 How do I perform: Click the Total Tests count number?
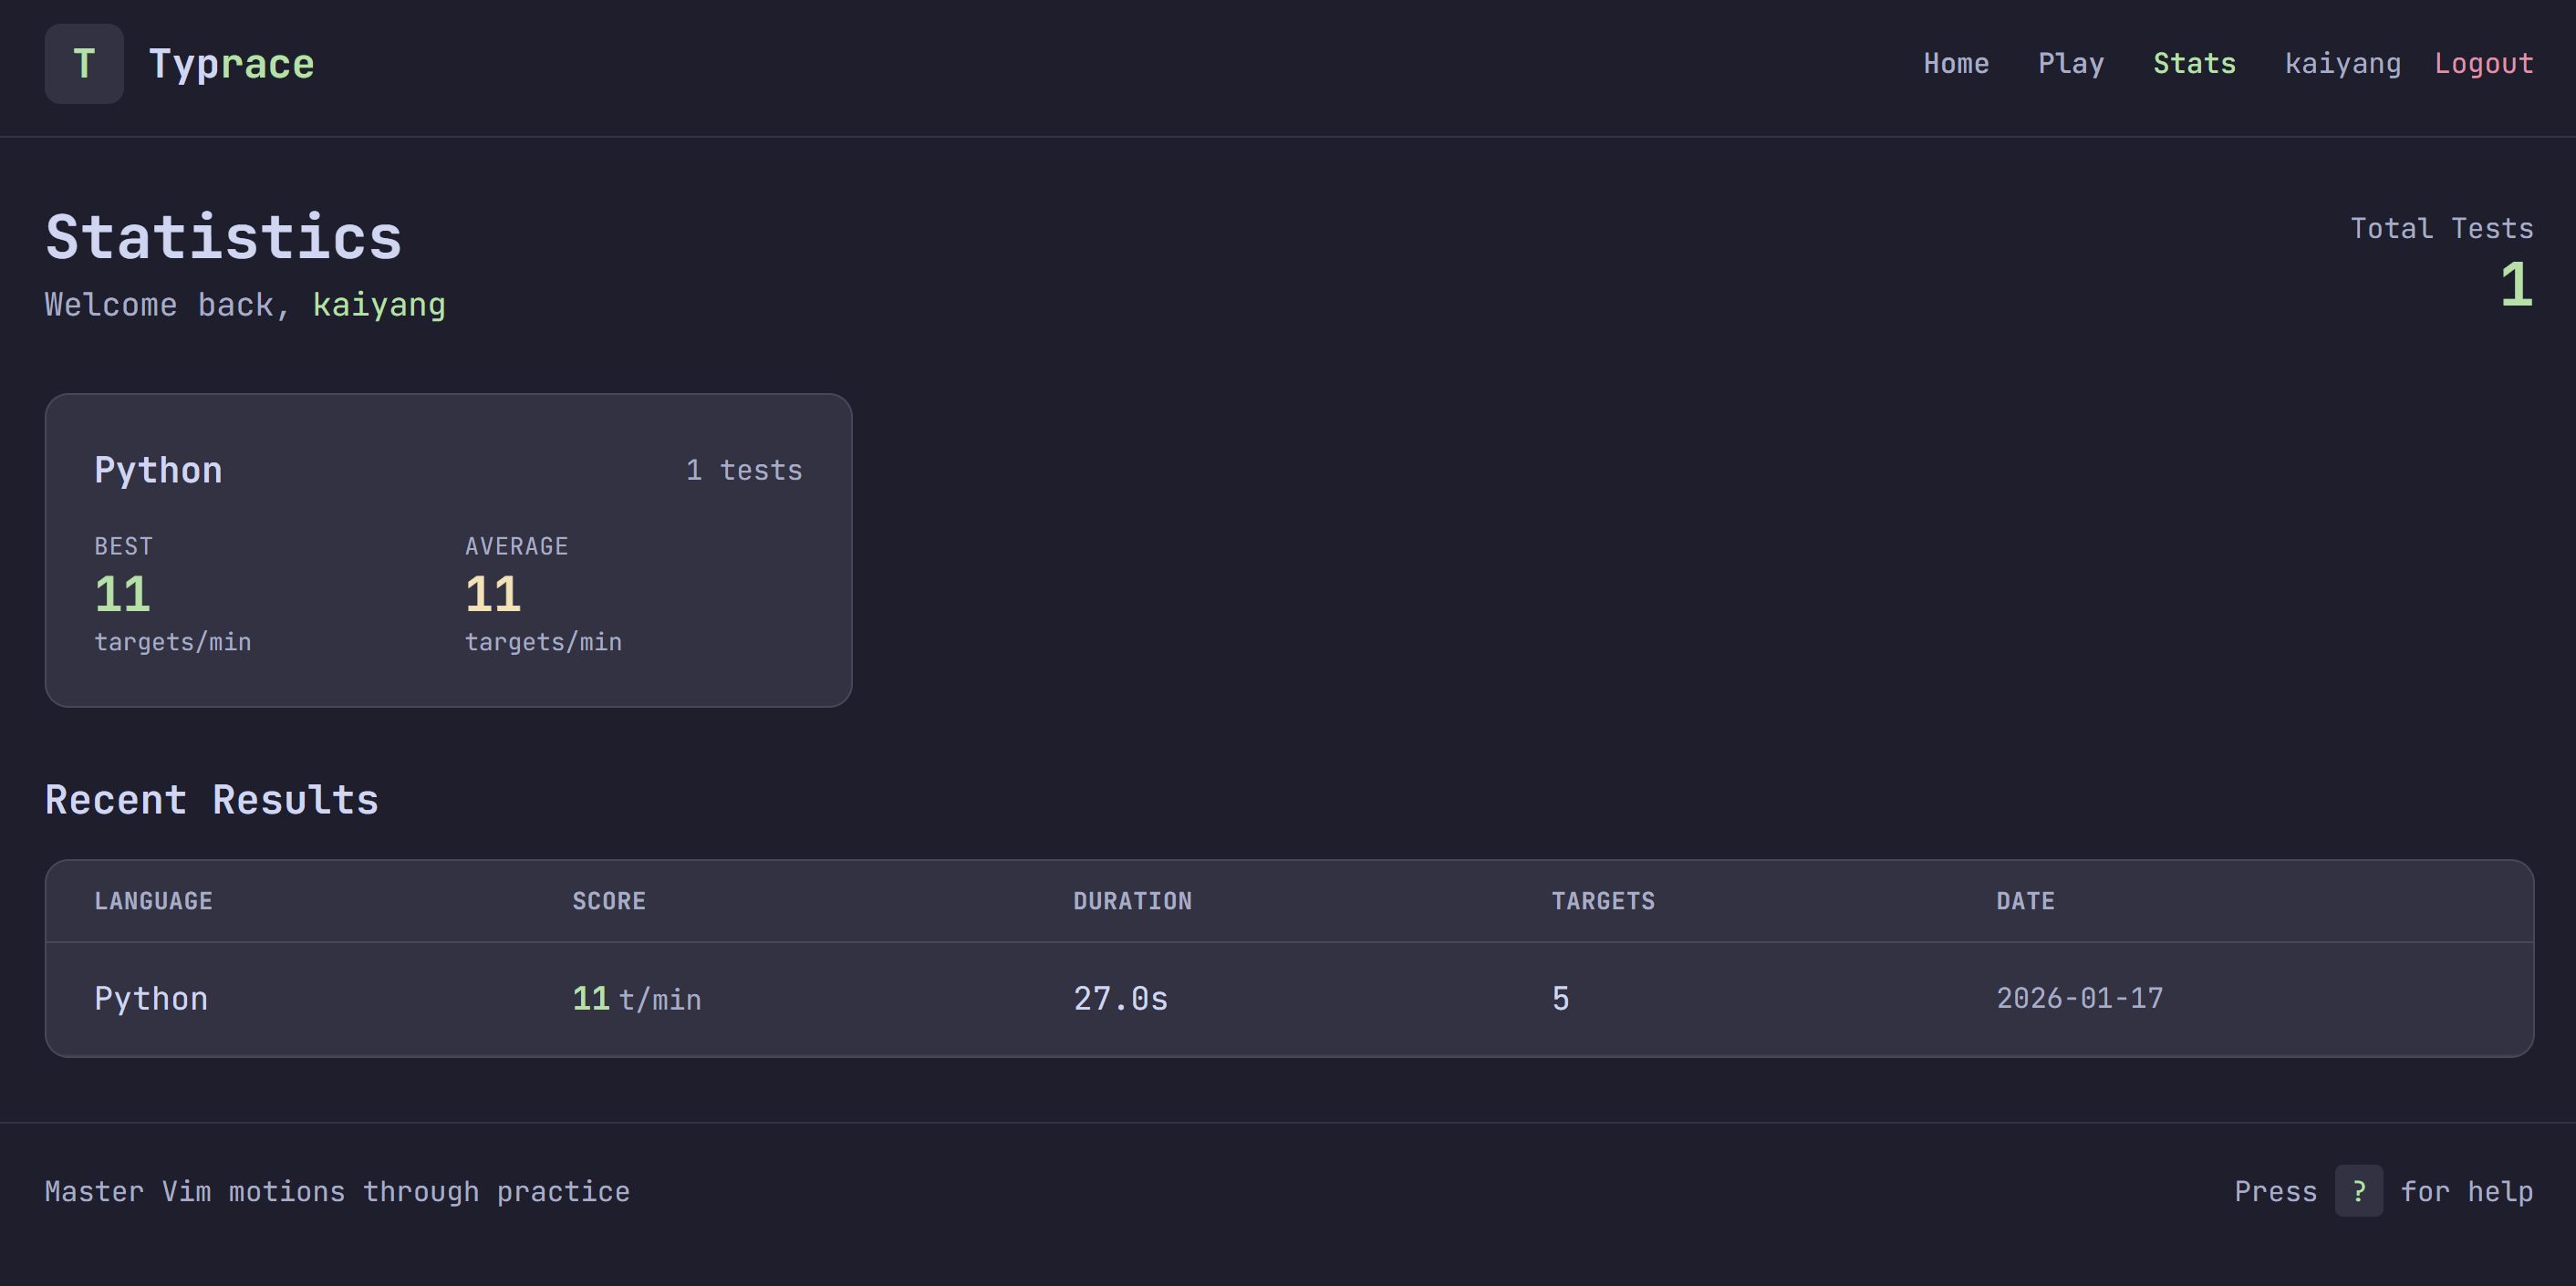coord(2515,286)
